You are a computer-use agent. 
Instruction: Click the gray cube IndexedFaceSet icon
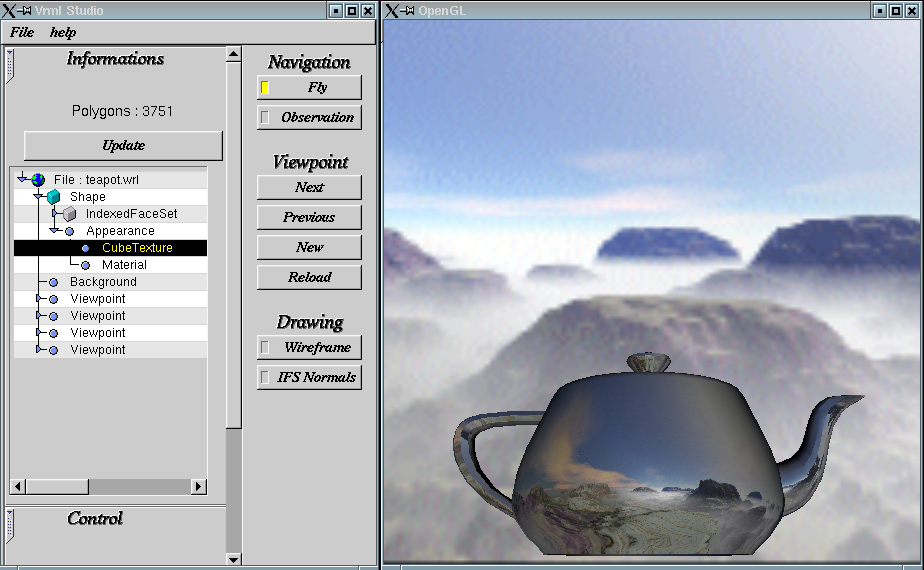tap(69, 214)
